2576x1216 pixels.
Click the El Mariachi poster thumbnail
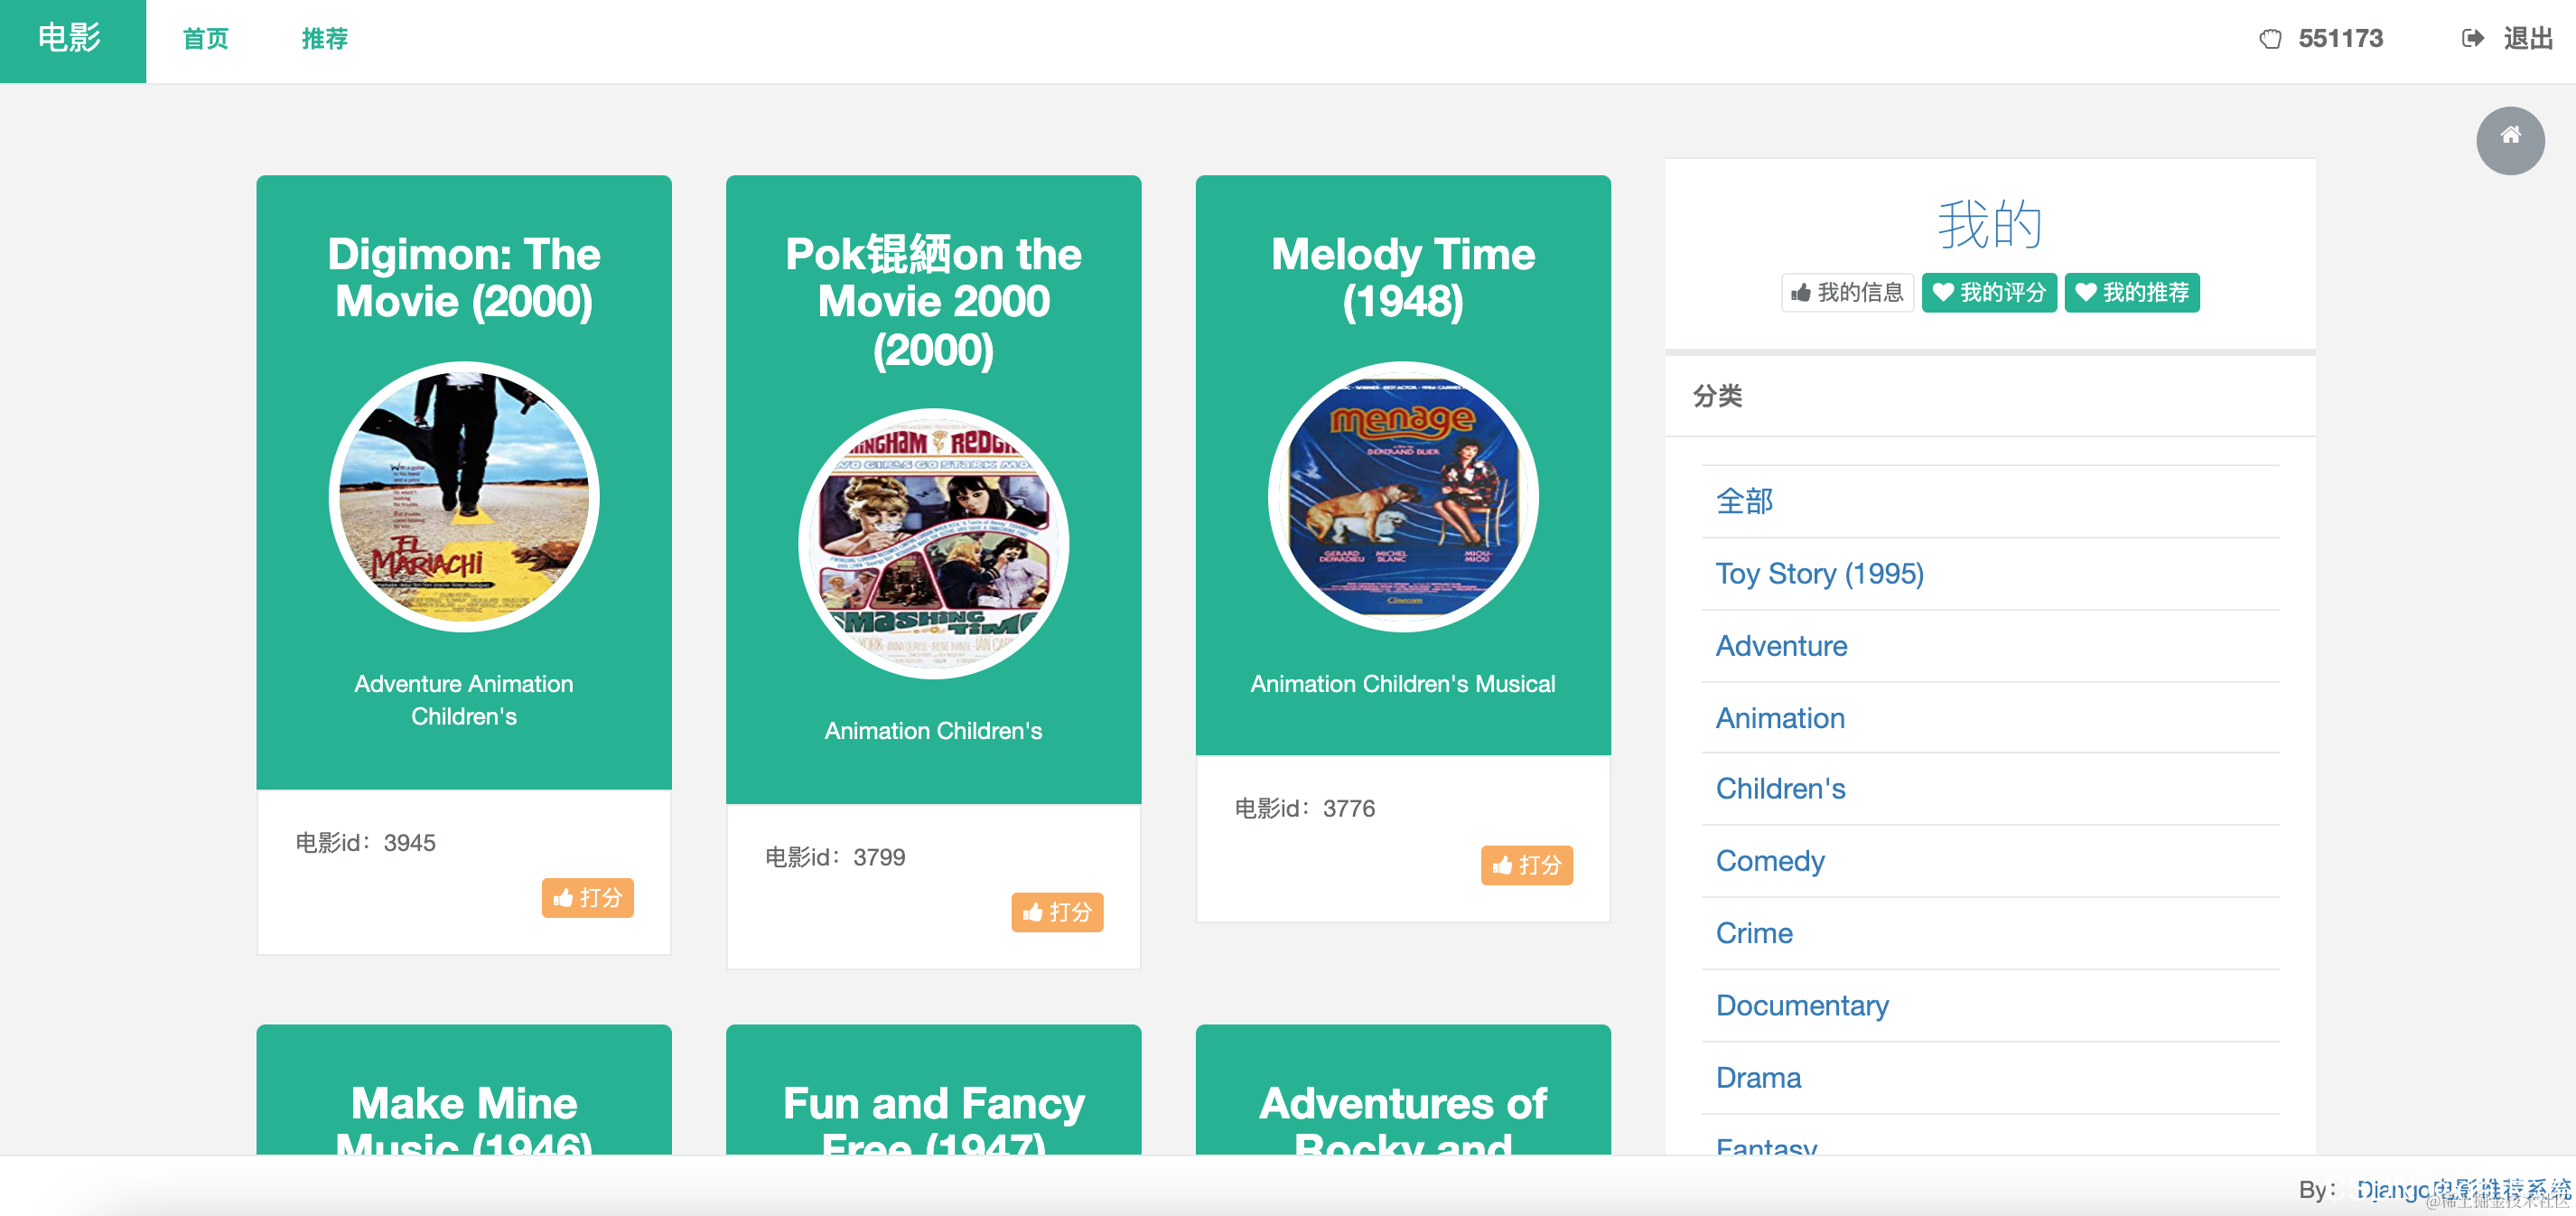[x=464, y=497]
